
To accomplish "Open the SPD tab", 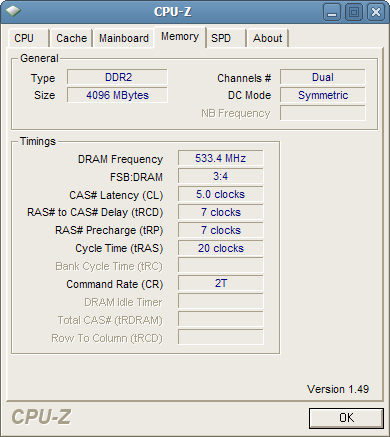I will click(226, 38).
